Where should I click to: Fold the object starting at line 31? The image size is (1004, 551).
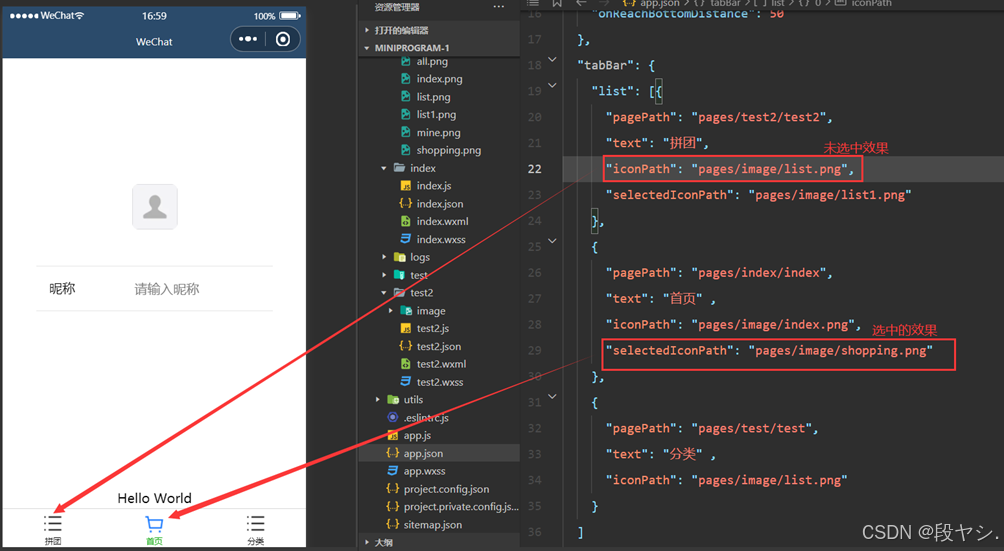pos(552,397)
